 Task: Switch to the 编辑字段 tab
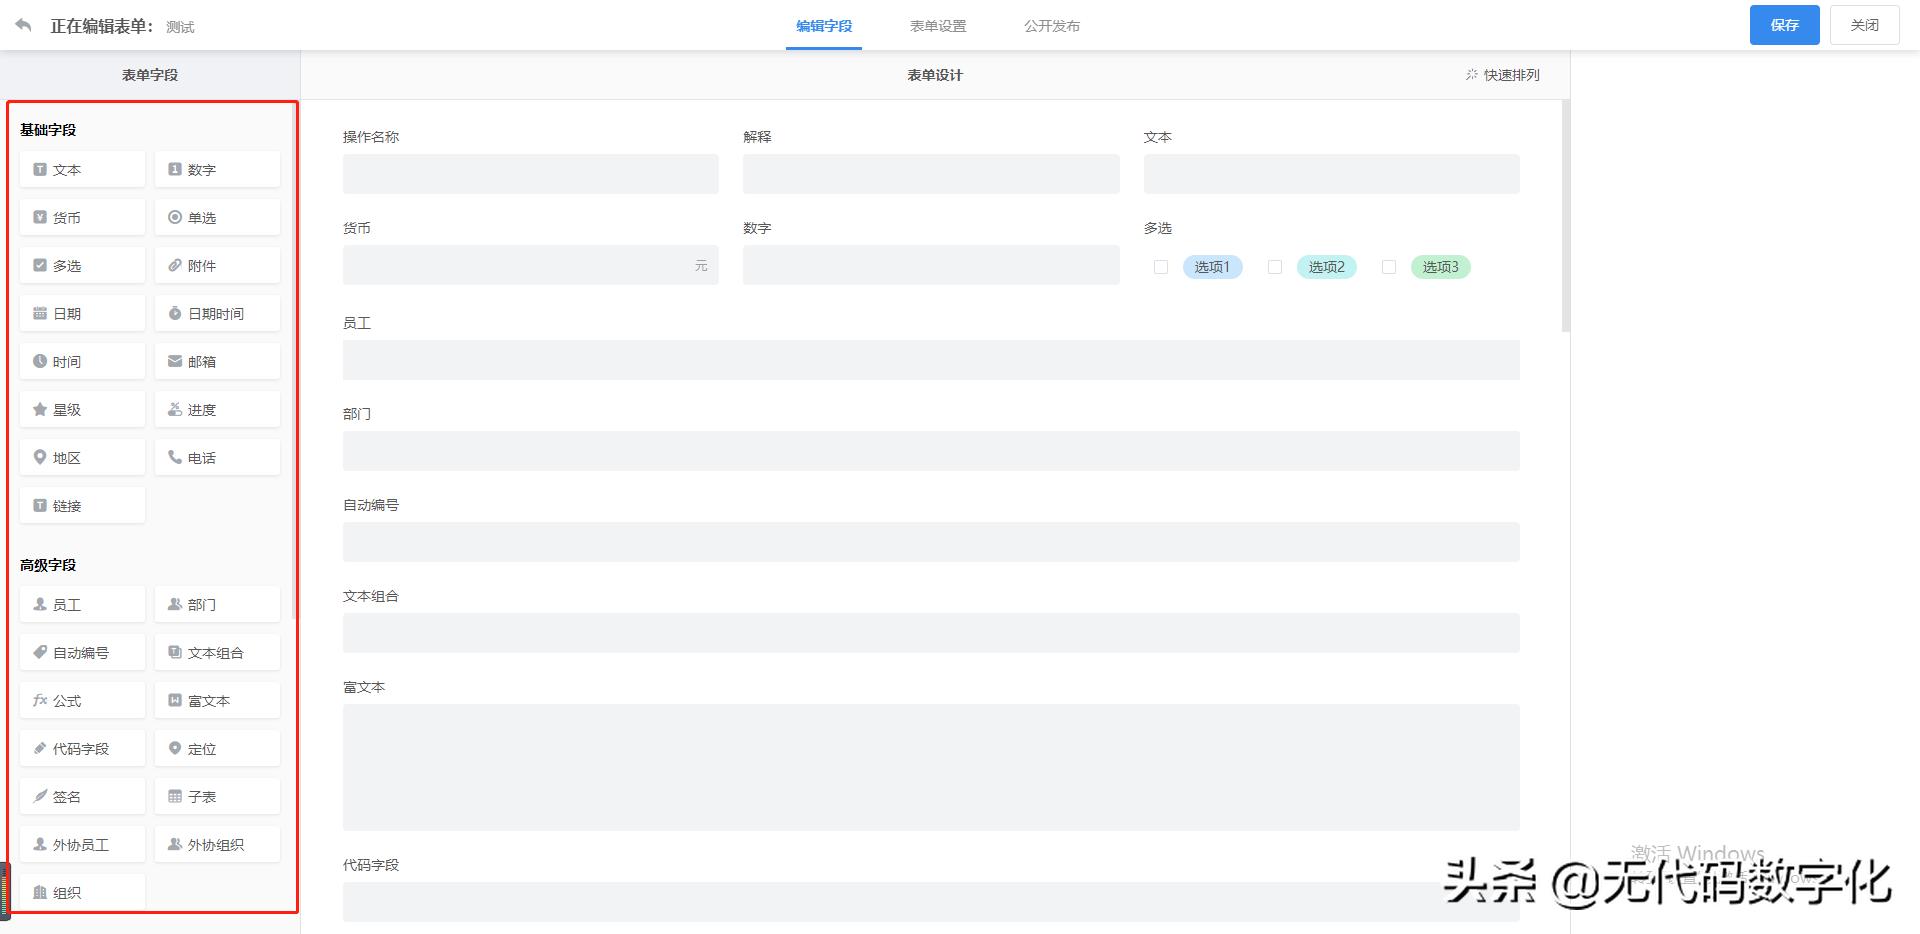pyautogui.click(x=824, y=26)
